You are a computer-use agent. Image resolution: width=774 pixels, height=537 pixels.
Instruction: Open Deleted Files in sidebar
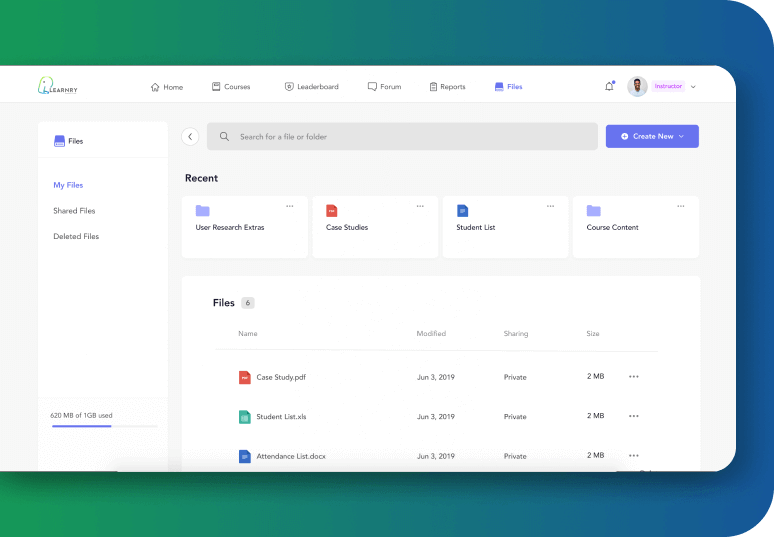pyautogui.click(x=76, y=236)
